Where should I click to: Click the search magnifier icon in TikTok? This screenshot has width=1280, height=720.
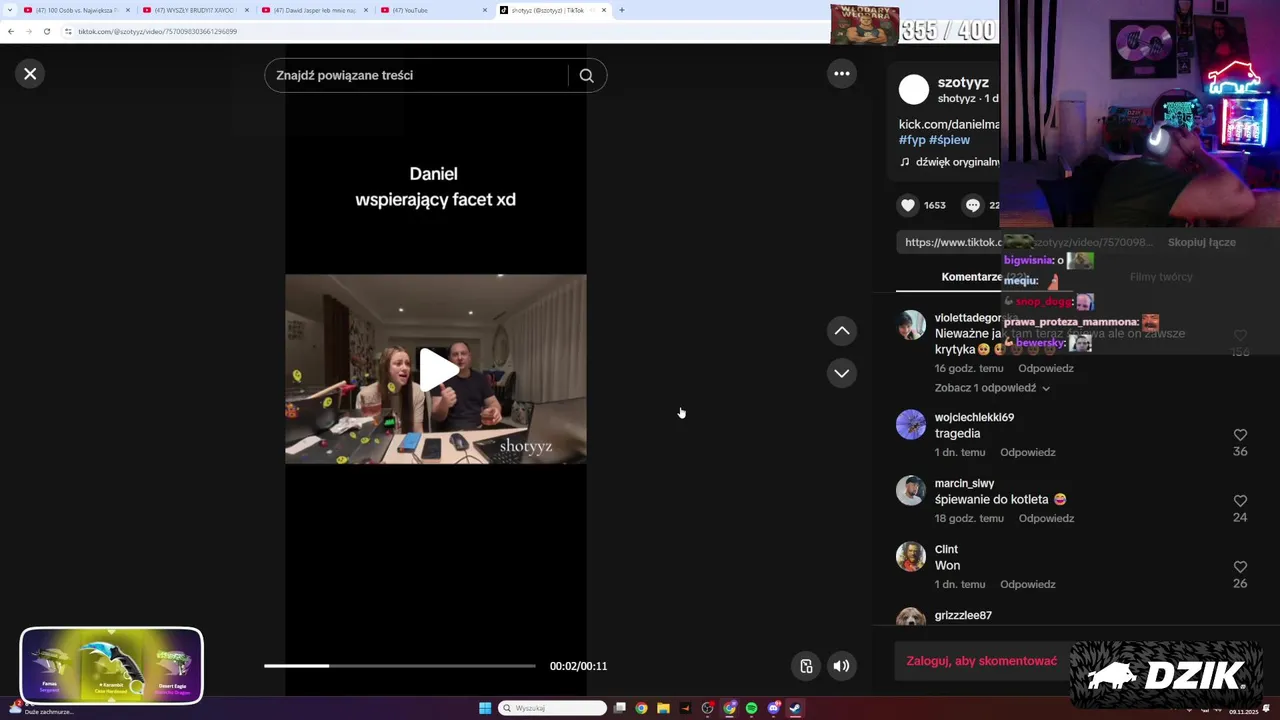tap(587, 75)
